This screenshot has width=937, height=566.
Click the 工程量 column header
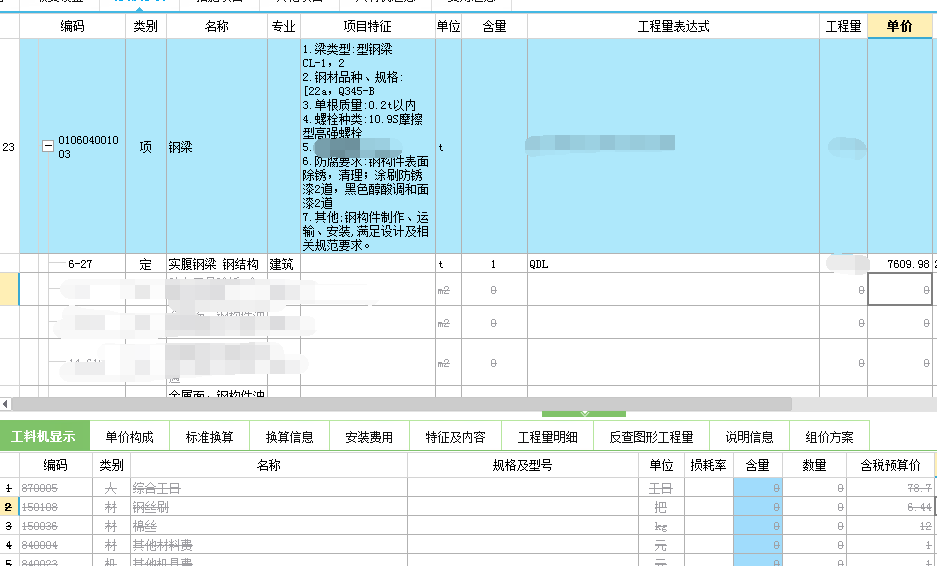[x=843, y=26]
